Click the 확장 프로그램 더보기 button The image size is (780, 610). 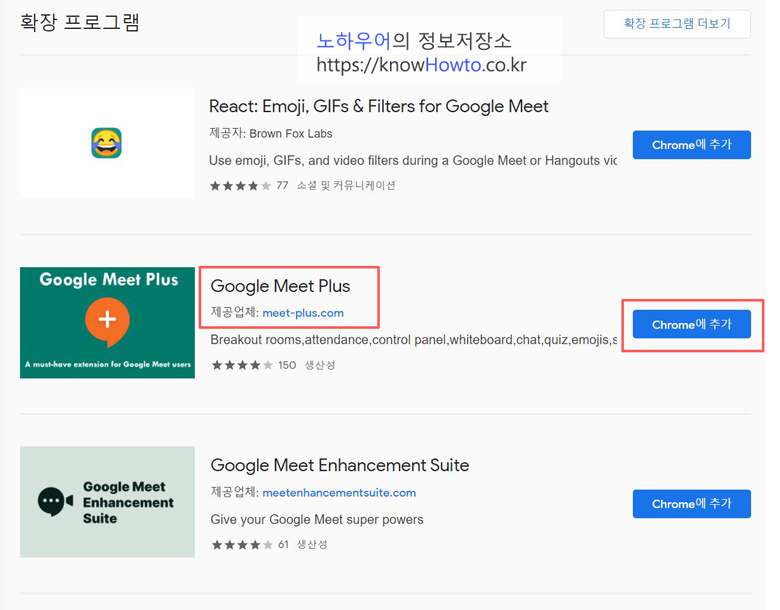[x=677, y=24]
